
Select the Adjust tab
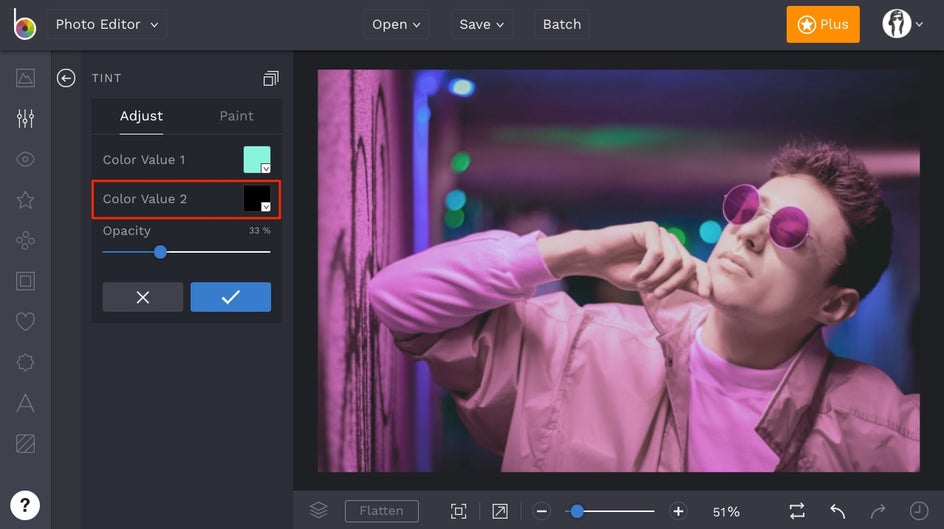pyautogui.click(x=141, y=116)
